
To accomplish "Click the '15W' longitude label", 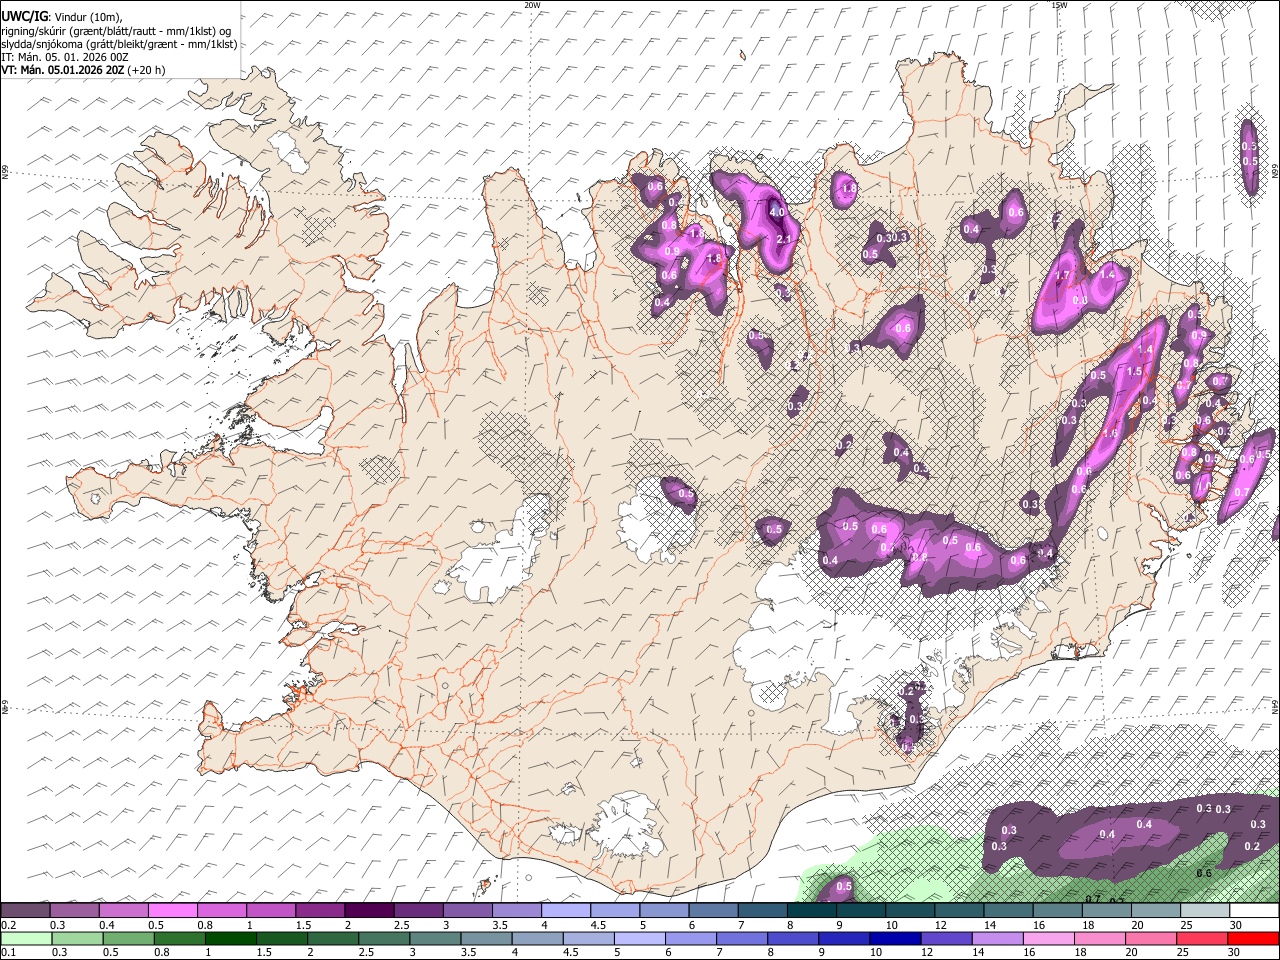I will point(1059,5).
